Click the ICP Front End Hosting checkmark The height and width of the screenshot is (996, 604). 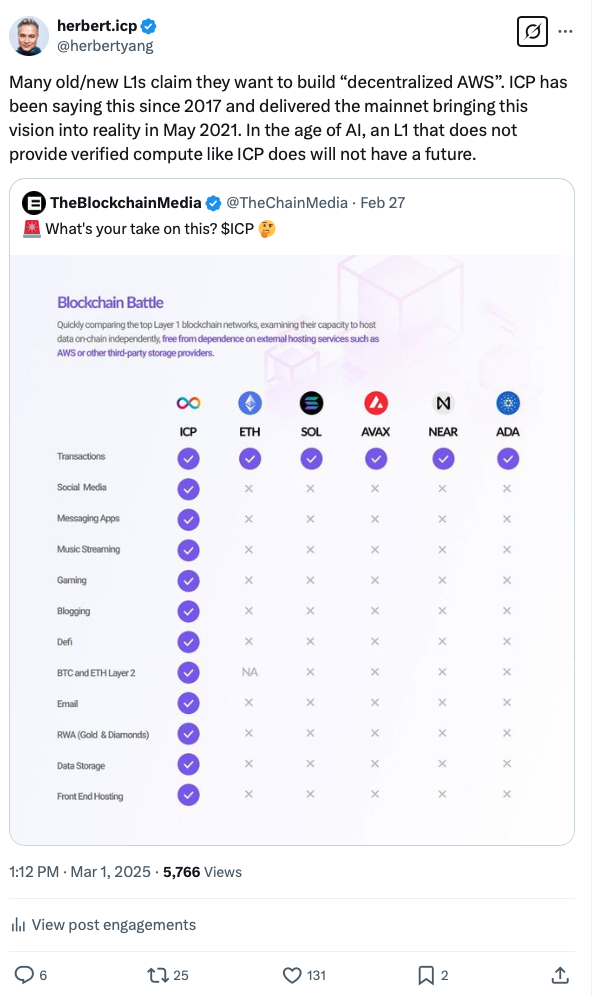pyautogui.click(x=188, y=796)
